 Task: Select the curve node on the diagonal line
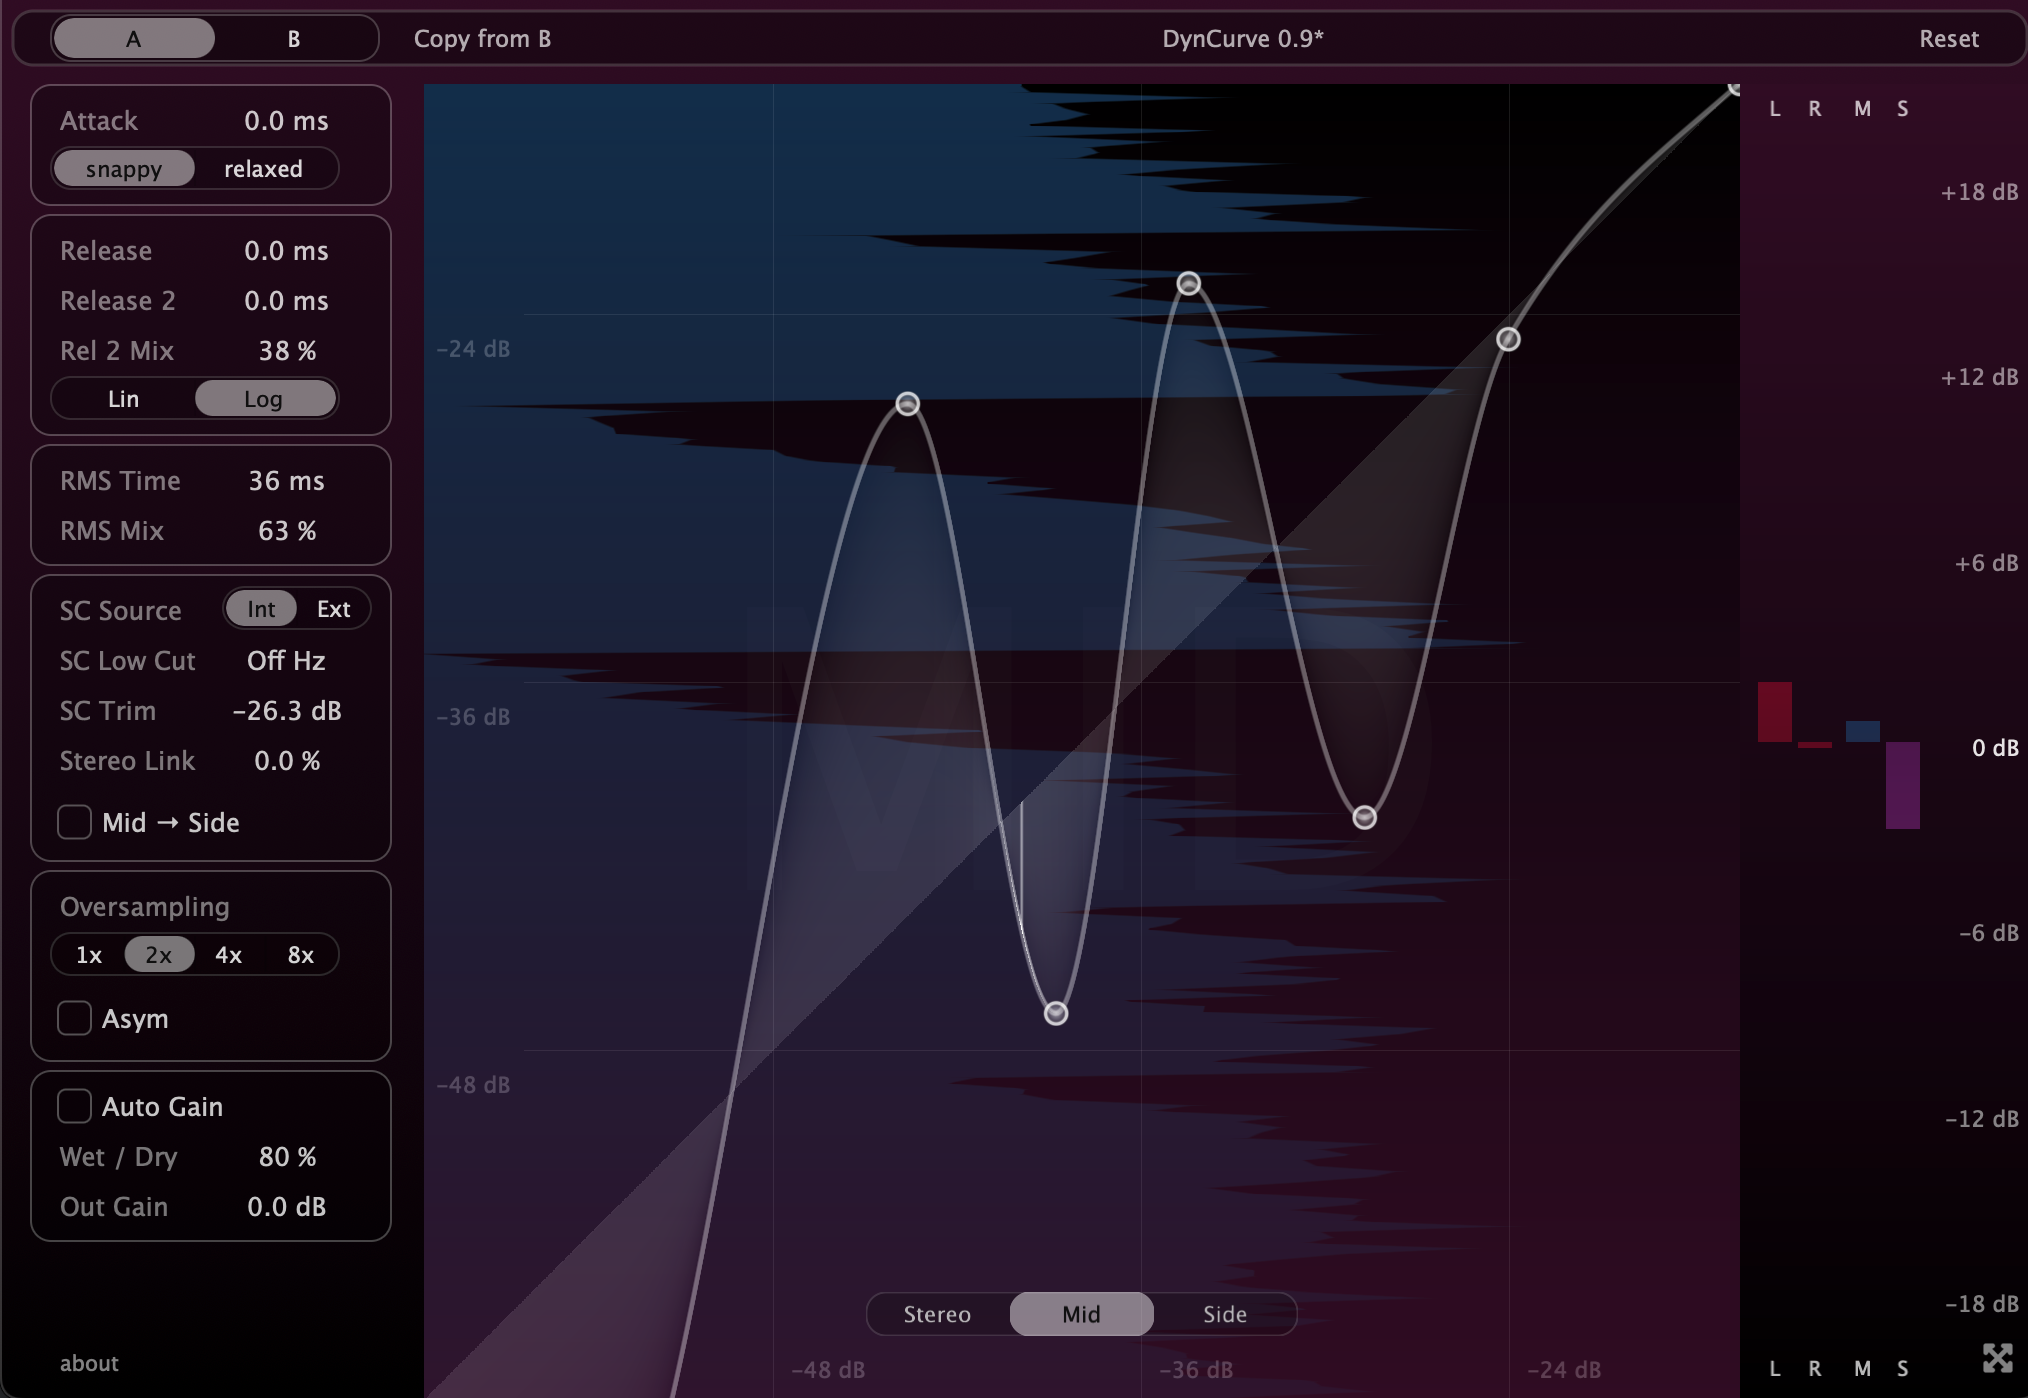point(1508,340)
